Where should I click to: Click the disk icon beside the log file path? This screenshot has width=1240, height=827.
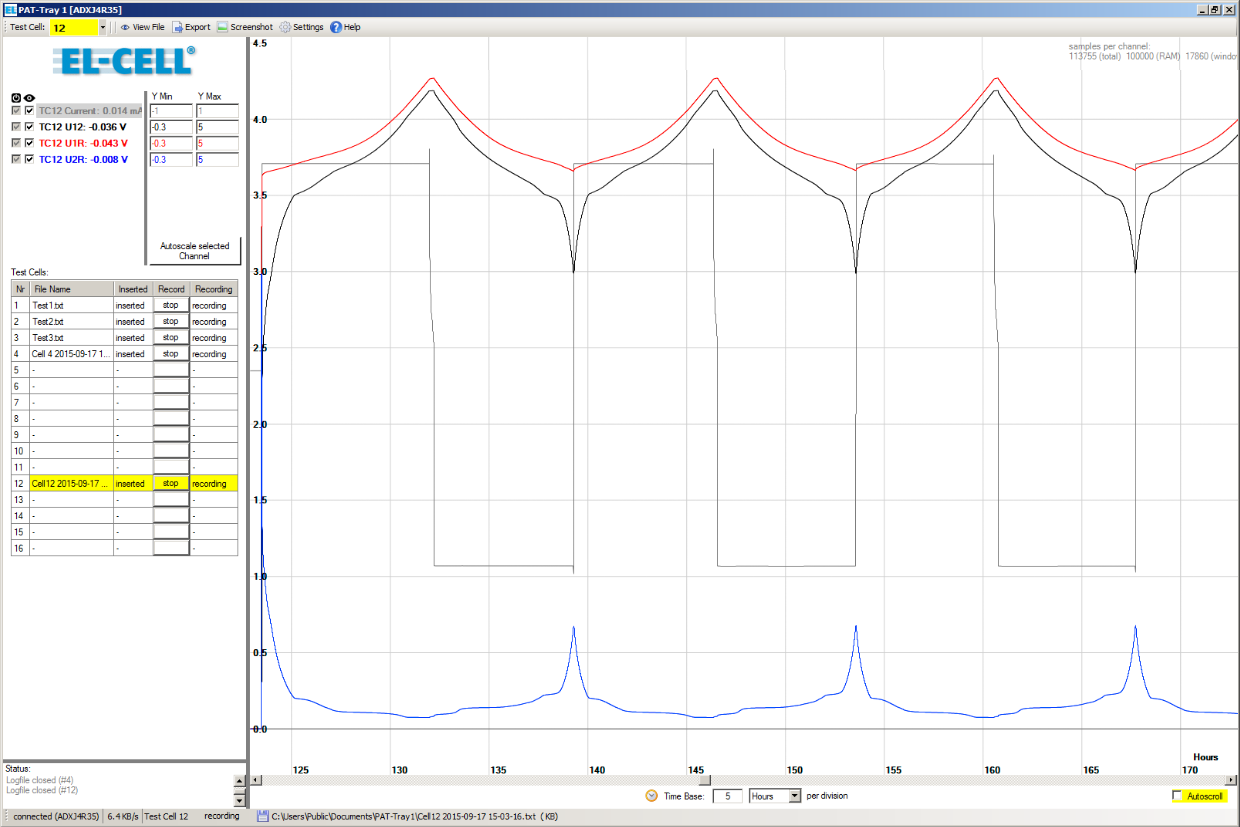(262, 816)
